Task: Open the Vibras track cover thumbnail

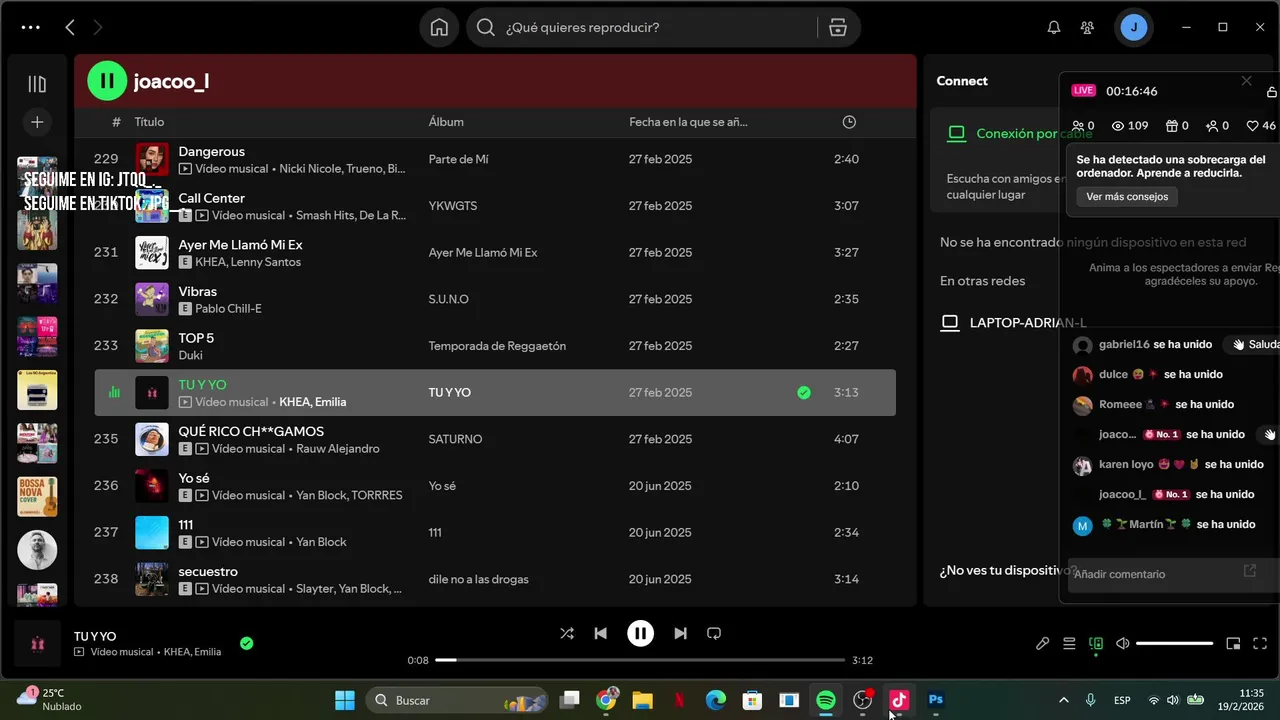Action: point(152,299)
